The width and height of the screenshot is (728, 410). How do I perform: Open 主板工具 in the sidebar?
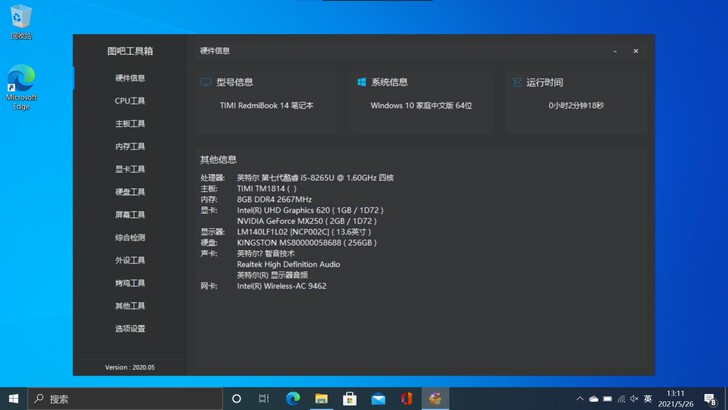(x=130, y=124)
